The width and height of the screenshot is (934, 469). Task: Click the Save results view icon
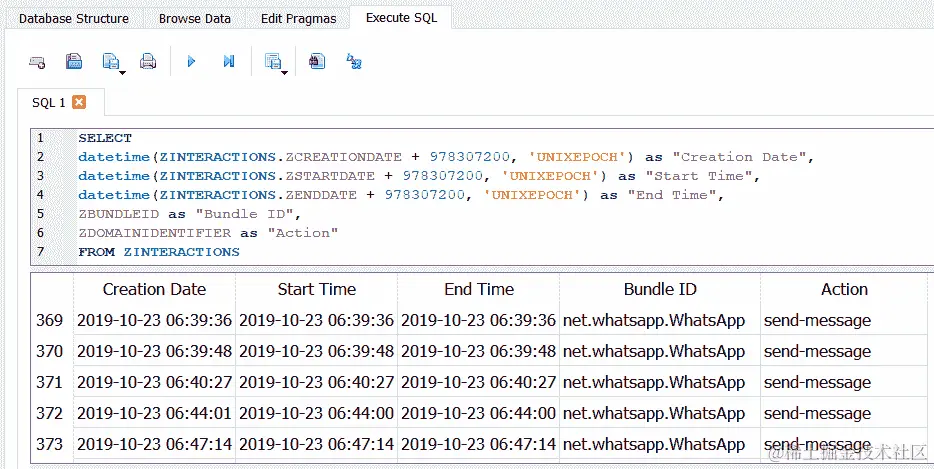272,61
